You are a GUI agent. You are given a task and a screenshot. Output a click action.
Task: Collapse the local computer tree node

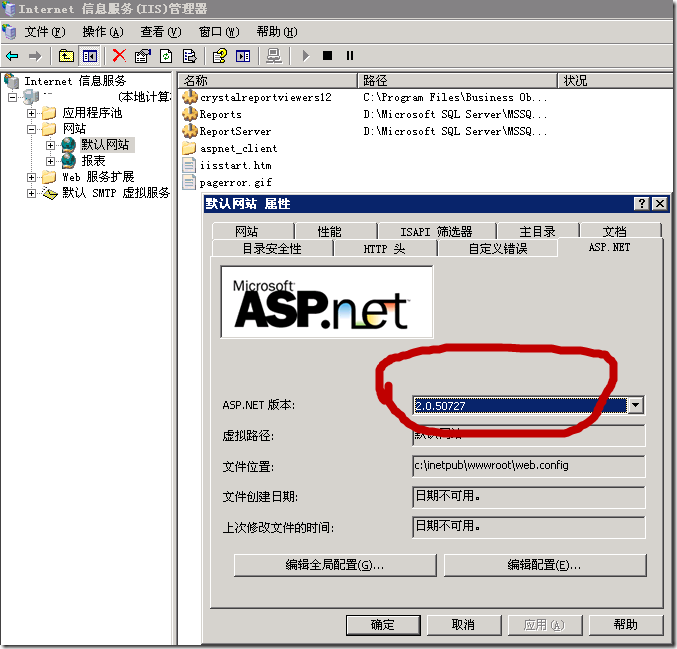coord(13,97)
